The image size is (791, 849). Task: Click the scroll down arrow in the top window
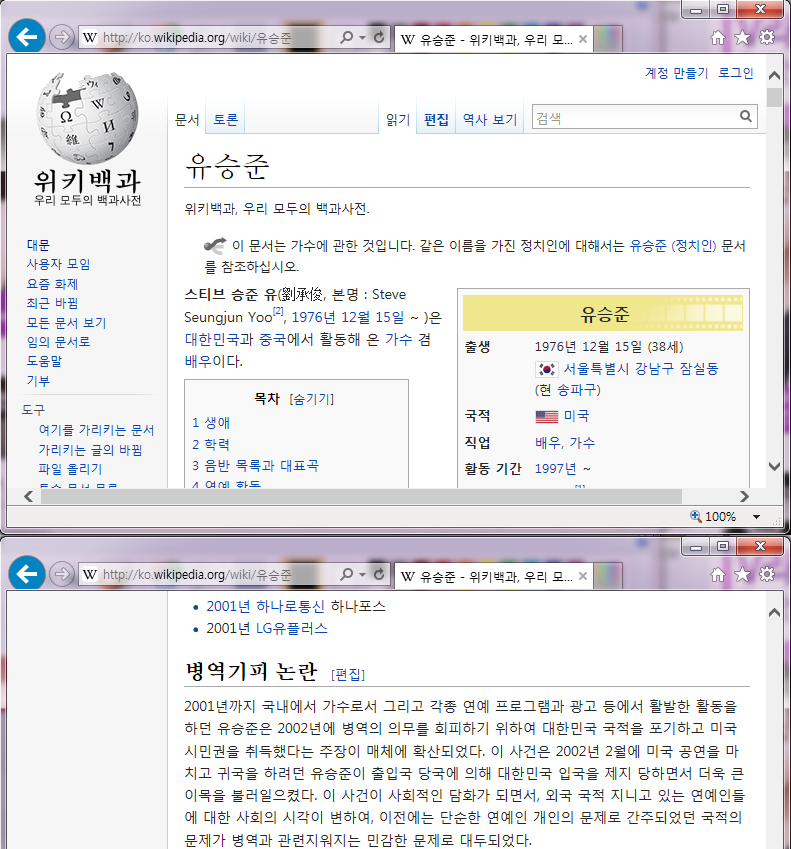click(x=774, y=466)
